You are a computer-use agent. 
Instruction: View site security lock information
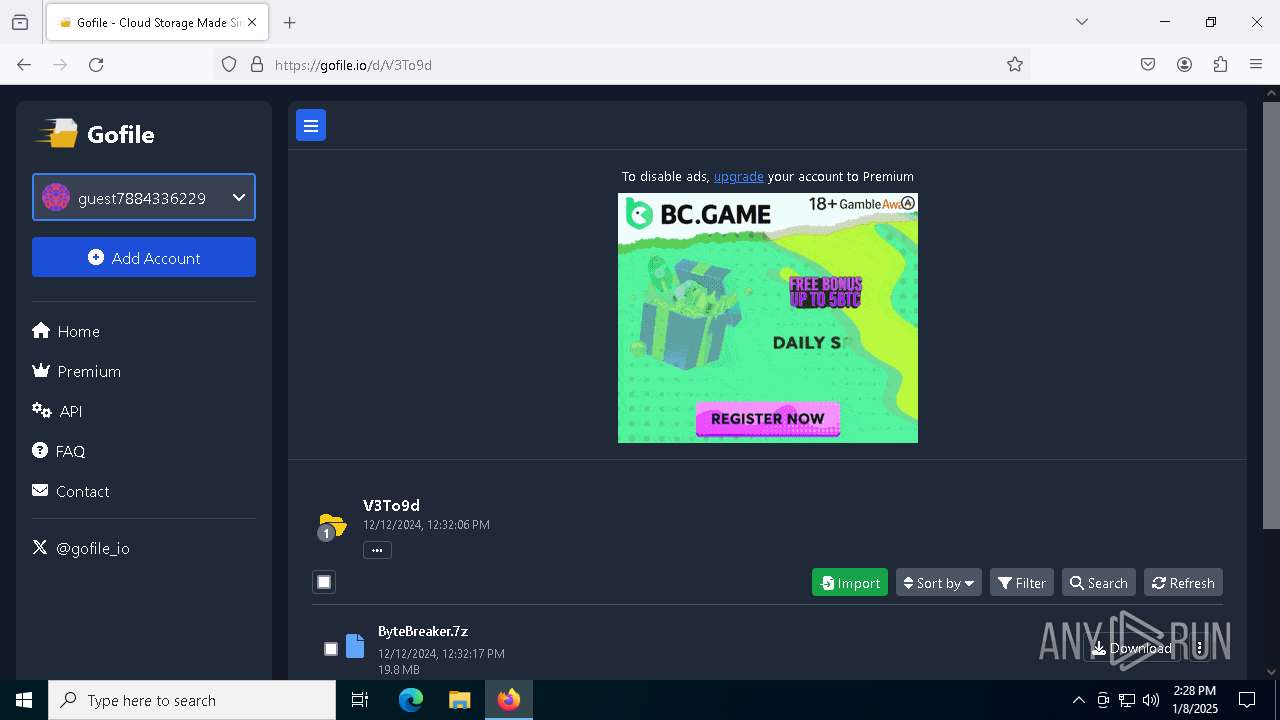[257, 64]
